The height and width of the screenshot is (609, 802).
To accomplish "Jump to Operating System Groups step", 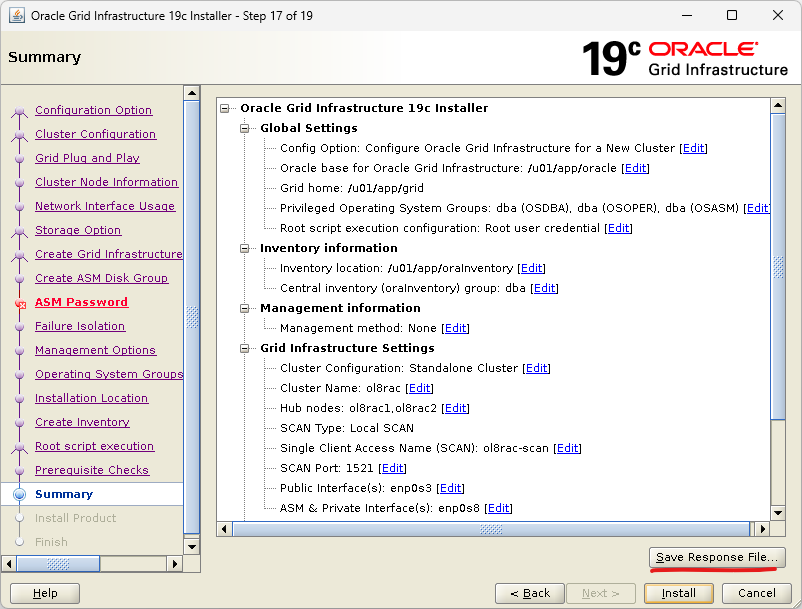I will pyautogui.click(x=108, y=375).
